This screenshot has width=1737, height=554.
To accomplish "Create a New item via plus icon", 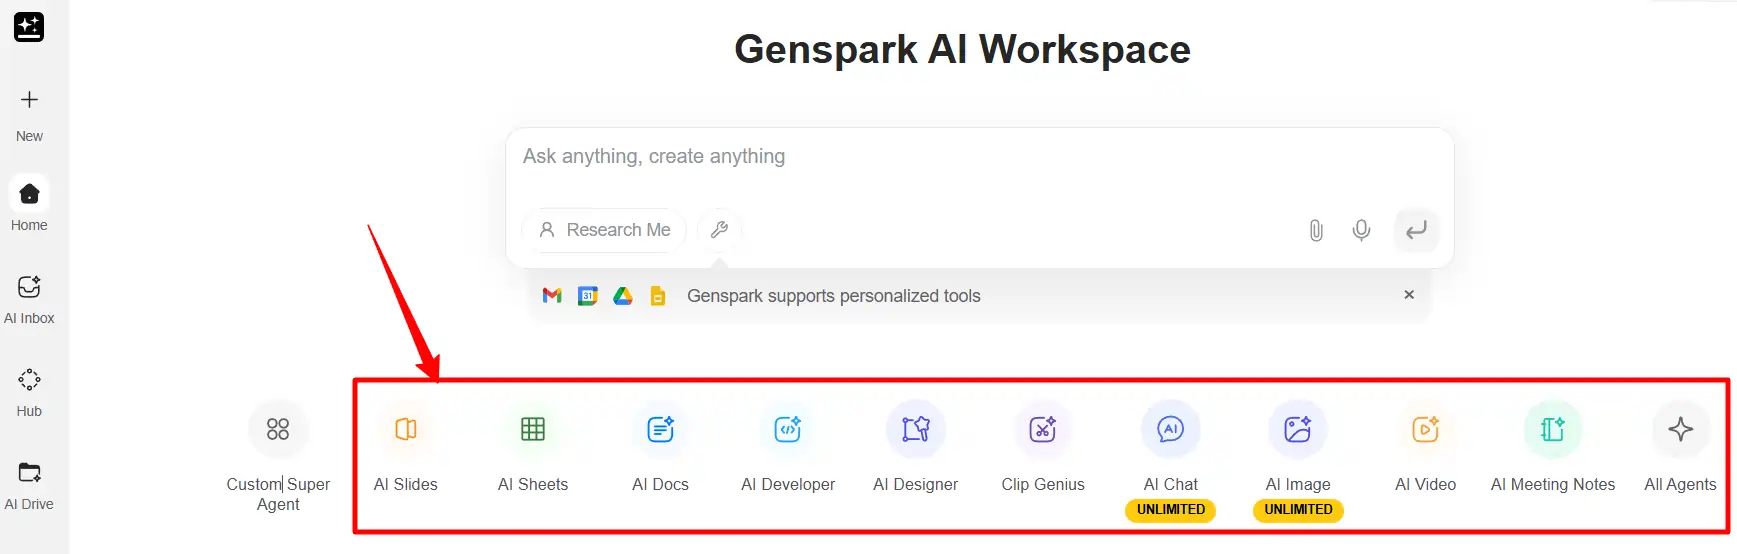I will pyautogui.click(x=29, y=99).
